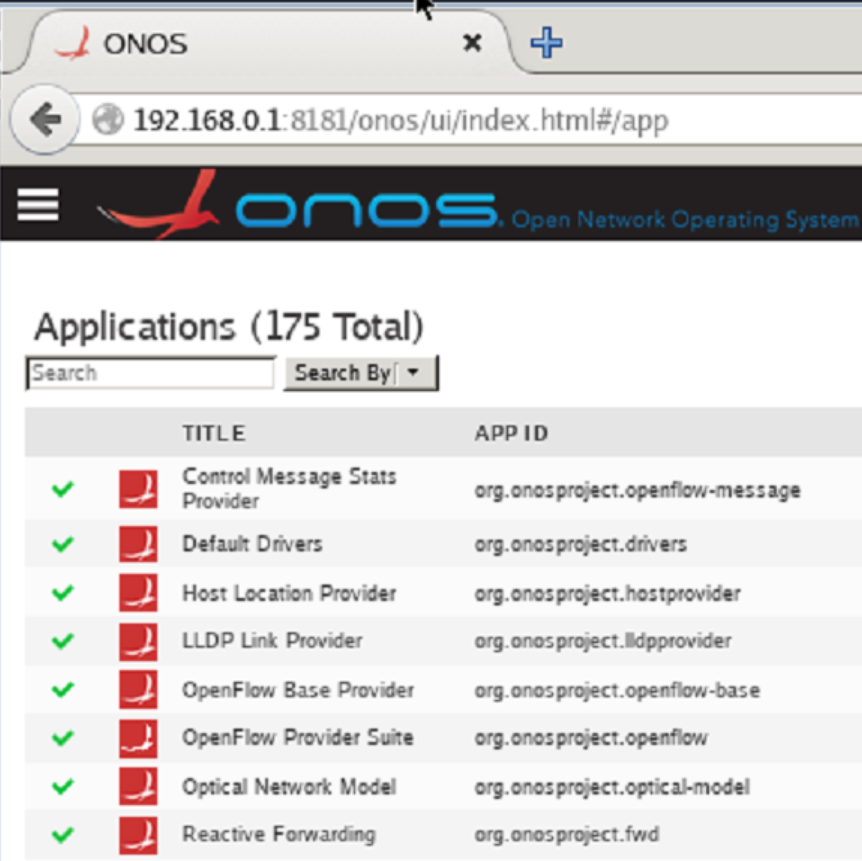Click the ONOS bird logo in header
This screenshot has height=861, width=862.
click(158, 205)
